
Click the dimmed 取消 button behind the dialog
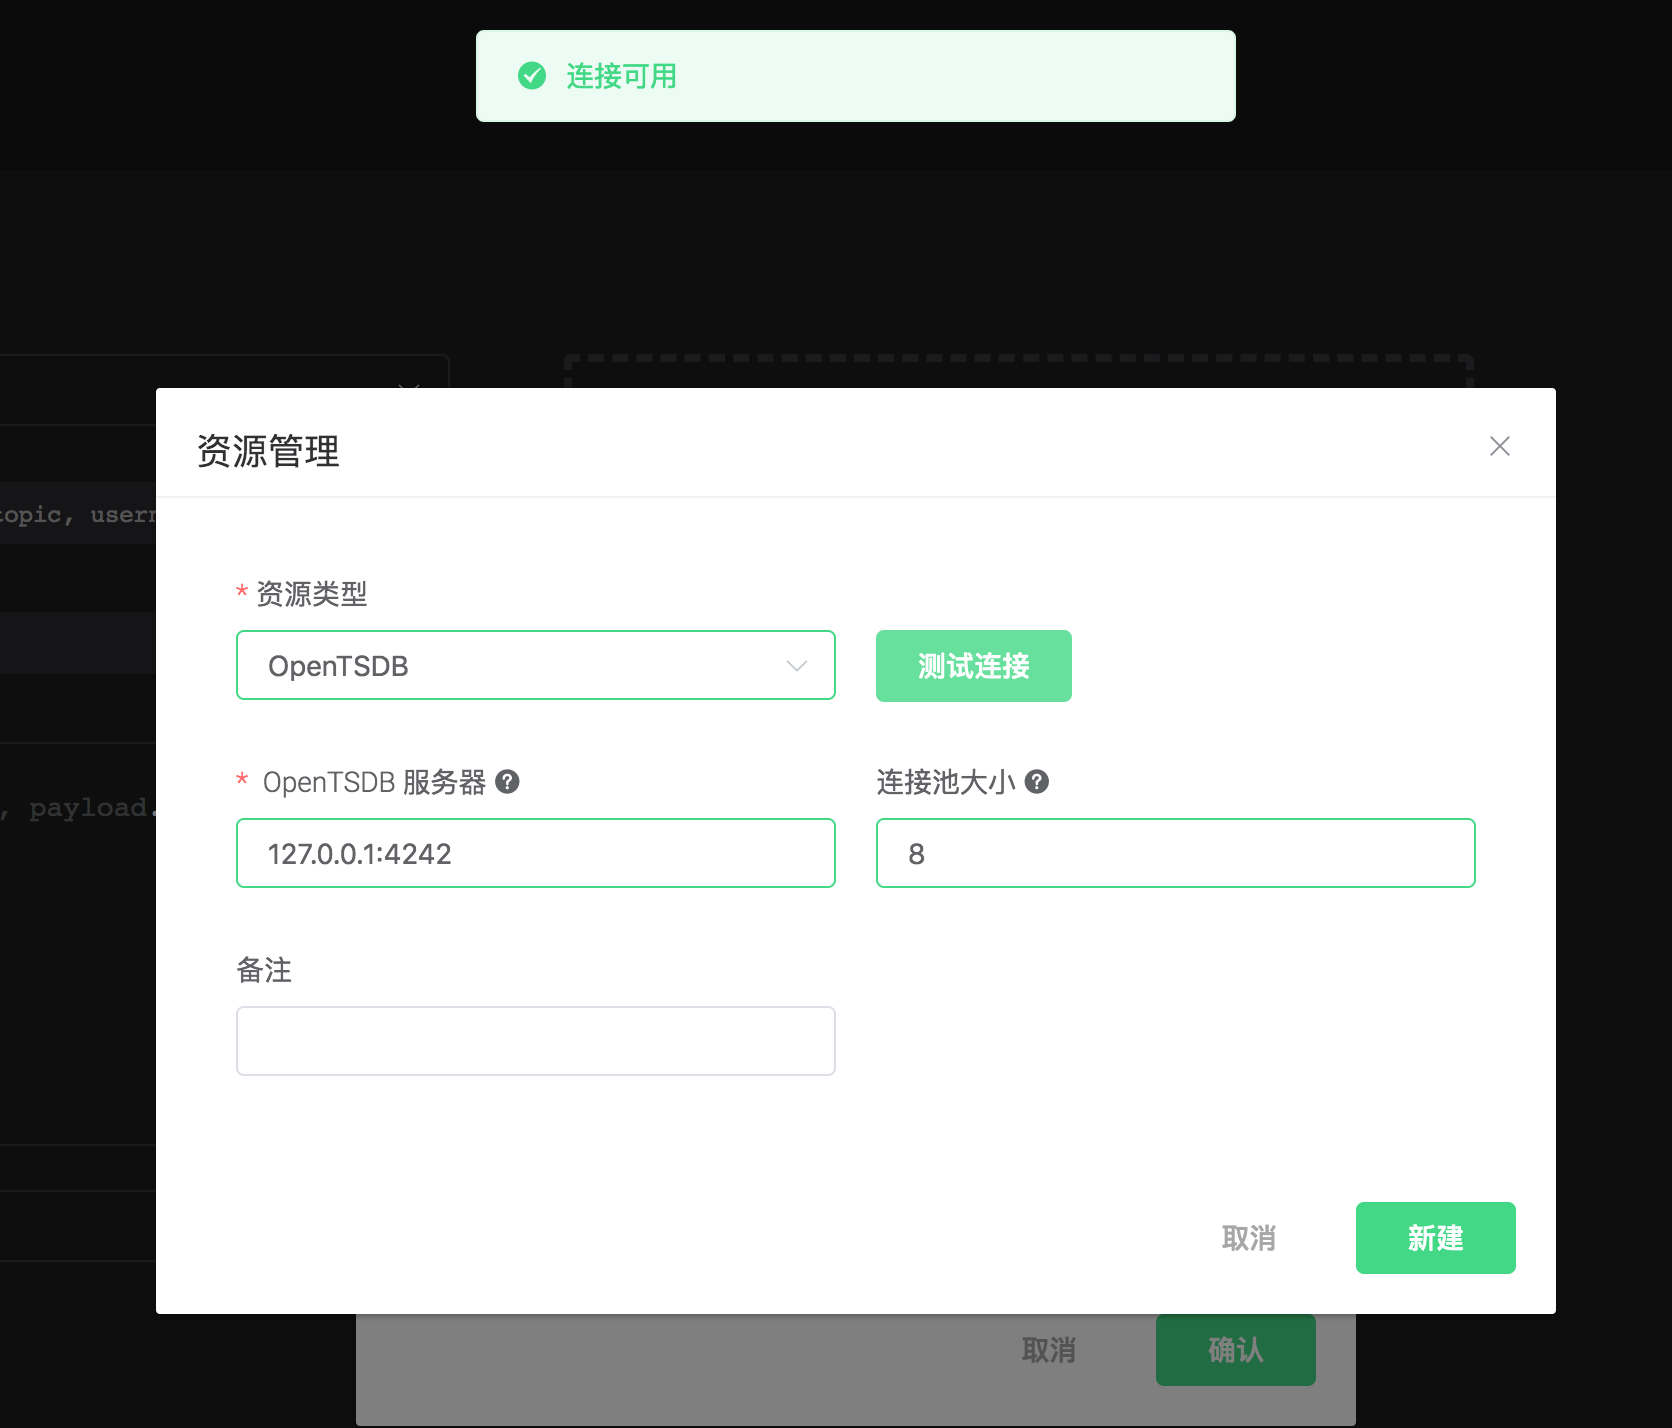point(1048,1351)
